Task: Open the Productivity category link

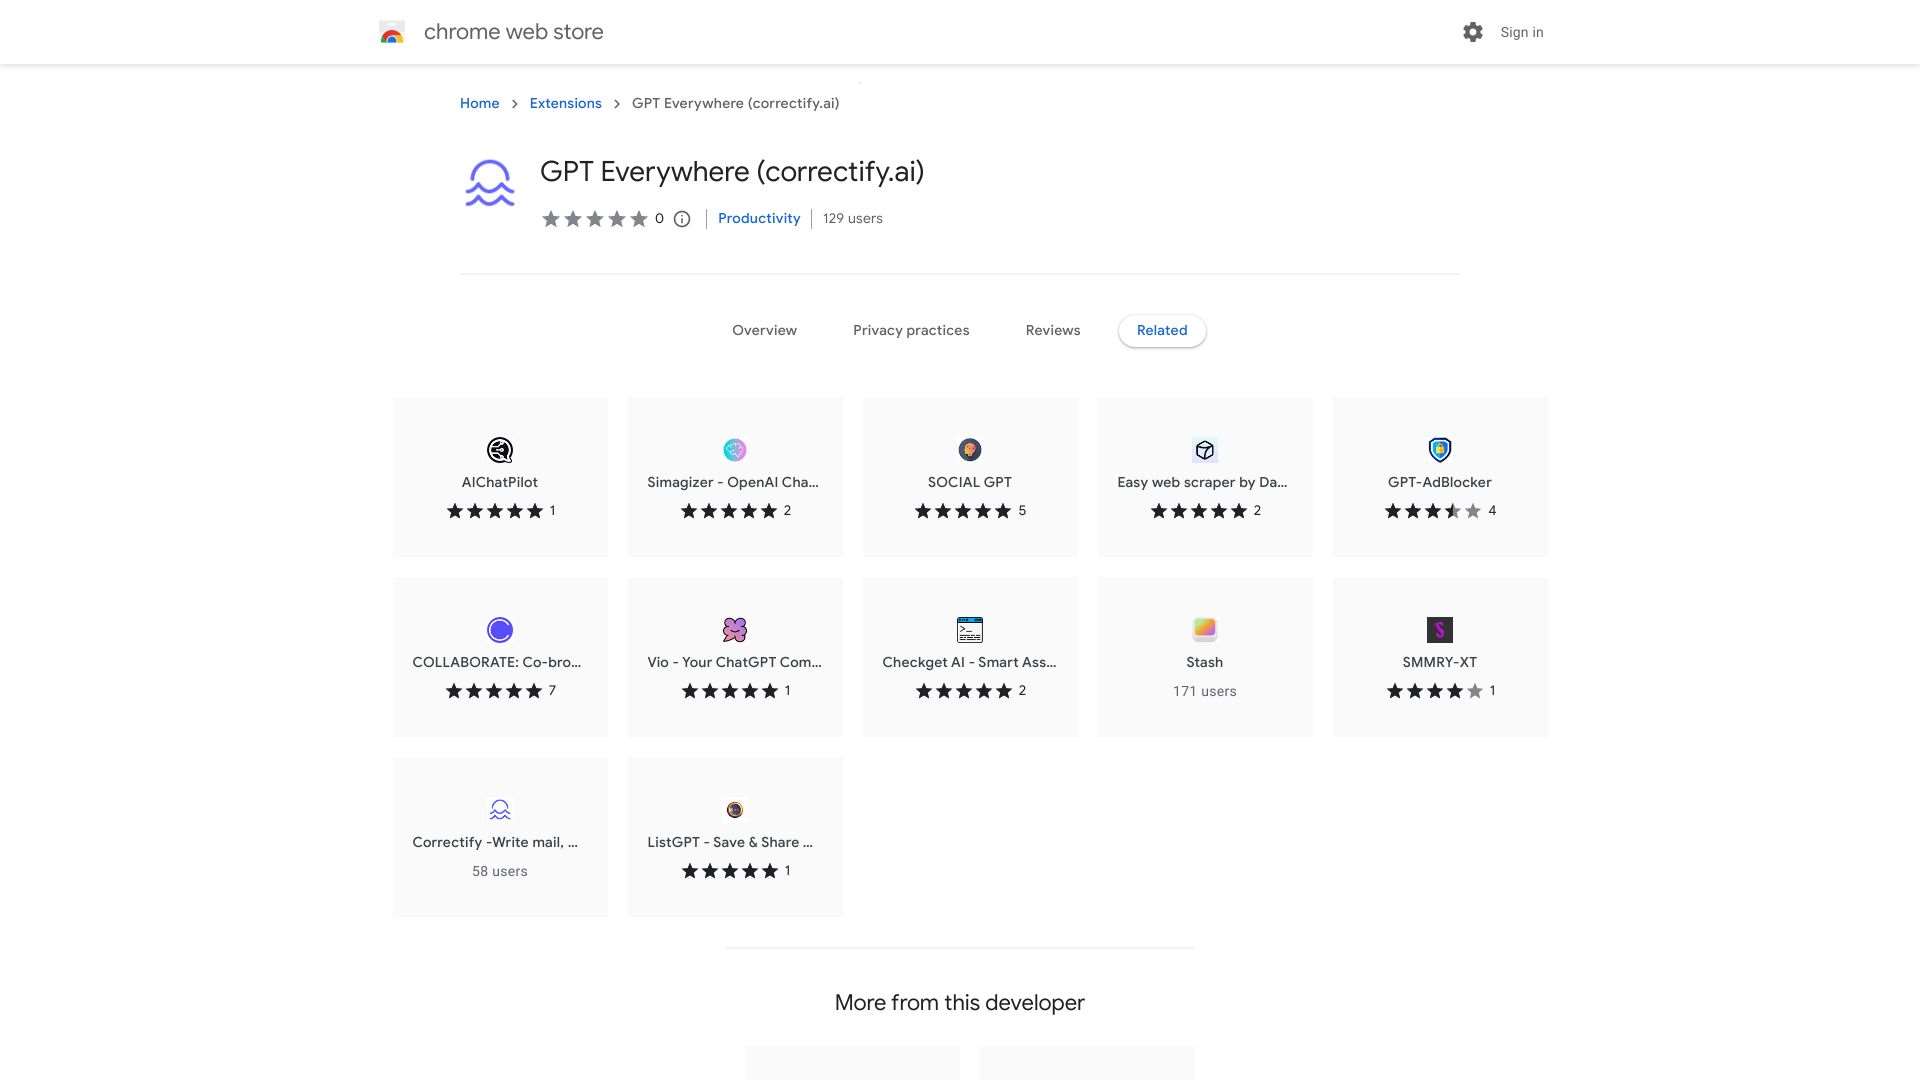Action: [x=759, y=219]
